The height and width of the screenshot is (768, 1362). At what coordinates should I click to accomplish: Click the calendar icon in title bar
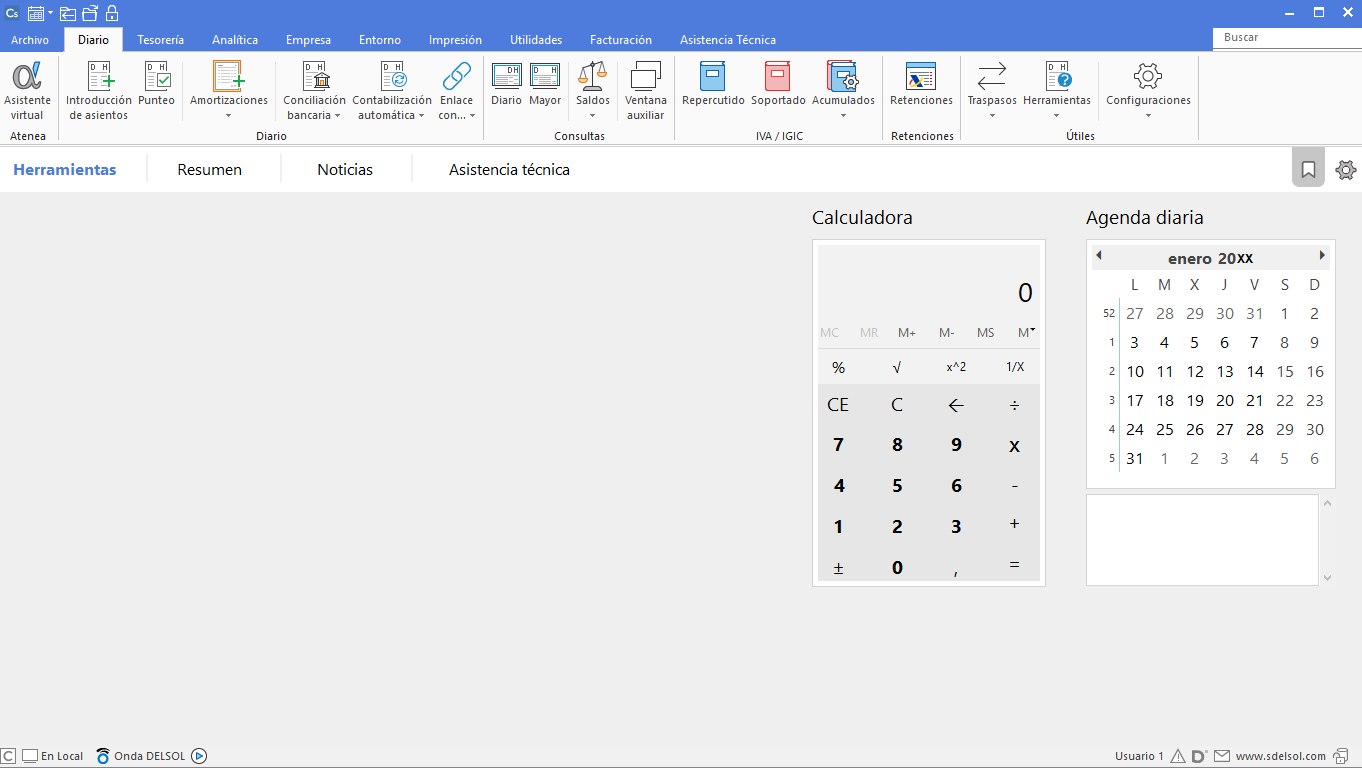36,13
